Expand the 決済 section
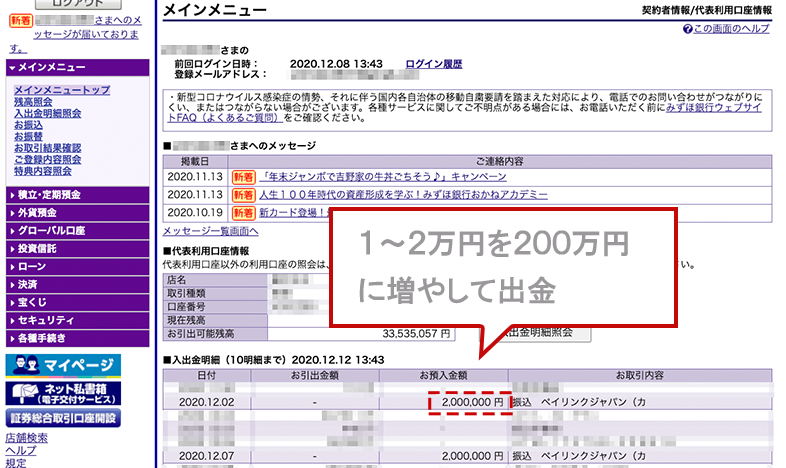Image resolution: width=786 pixels, height=468 pixels. pyautogui.click(x=78, y=285)
